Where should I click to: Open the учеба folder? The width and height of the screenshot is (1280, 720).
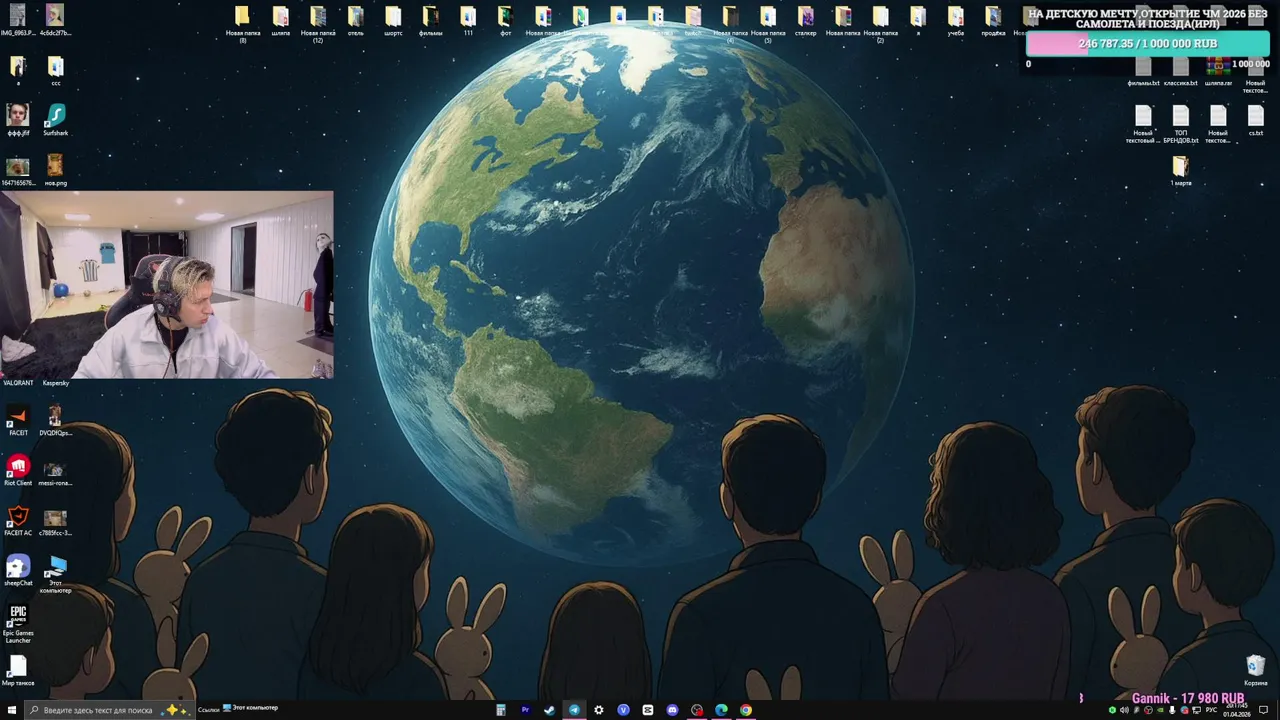coord(956,21)
